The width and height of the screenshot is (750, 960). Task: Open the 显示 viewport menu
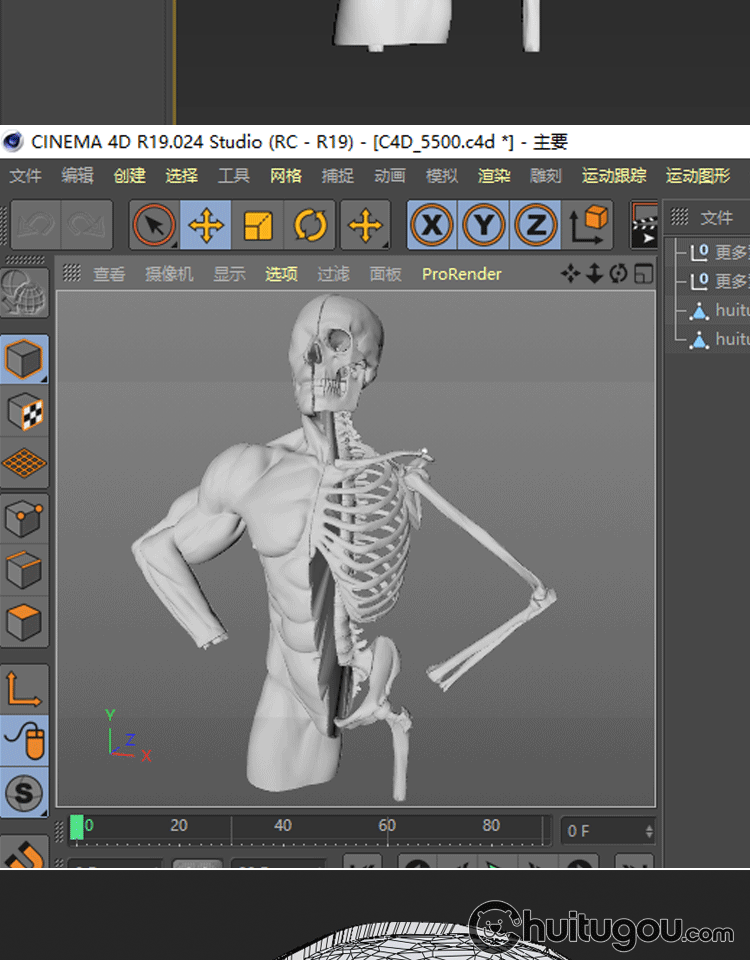coord(229,274)
